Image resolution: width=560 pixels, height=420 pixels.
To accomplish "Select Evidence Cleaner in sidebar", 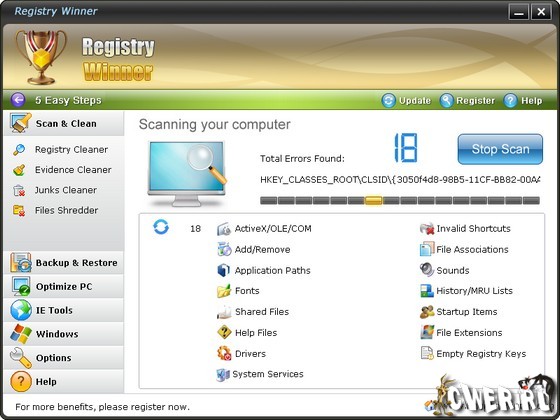I will tap(73, 170).
